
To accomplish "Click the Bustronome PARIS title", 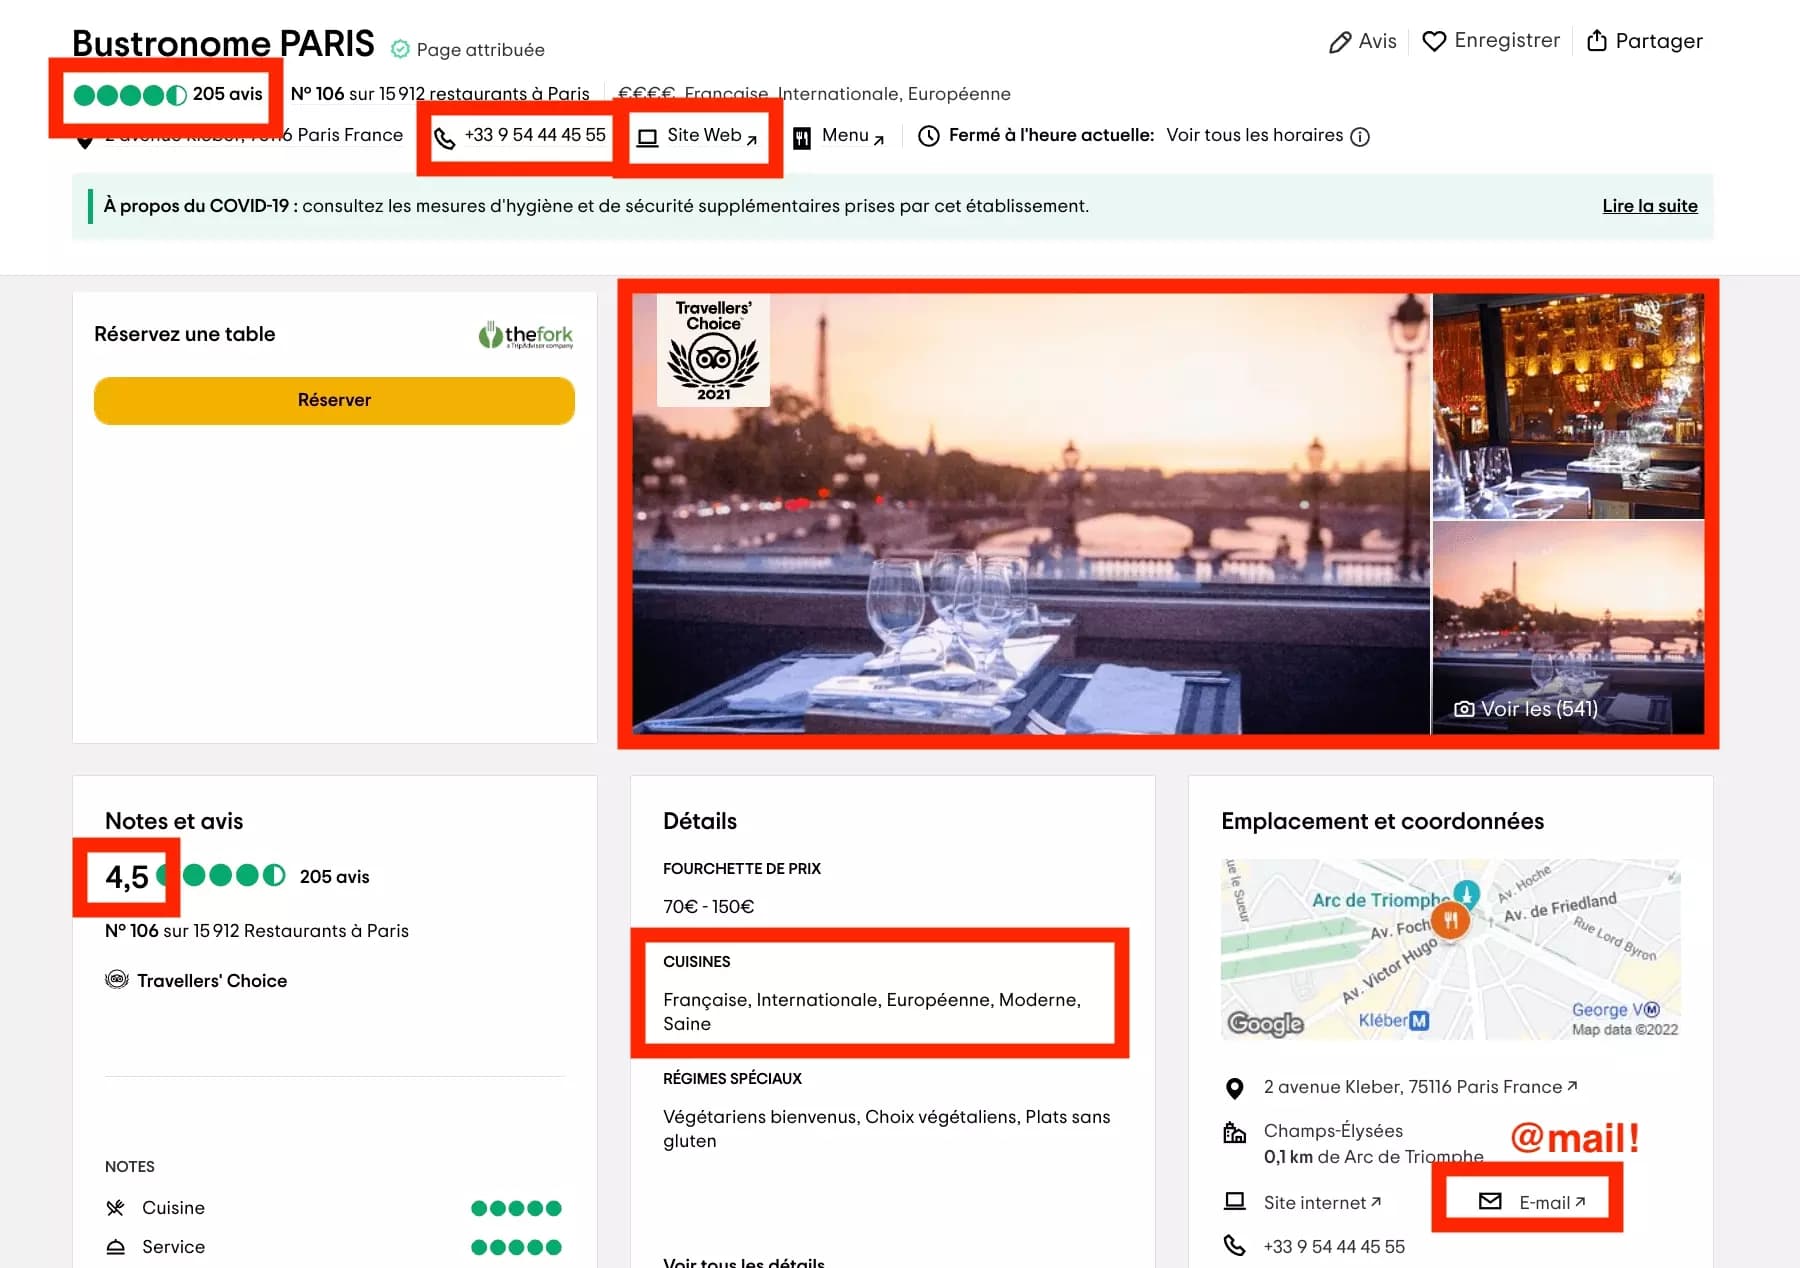I will coord(223,44).
